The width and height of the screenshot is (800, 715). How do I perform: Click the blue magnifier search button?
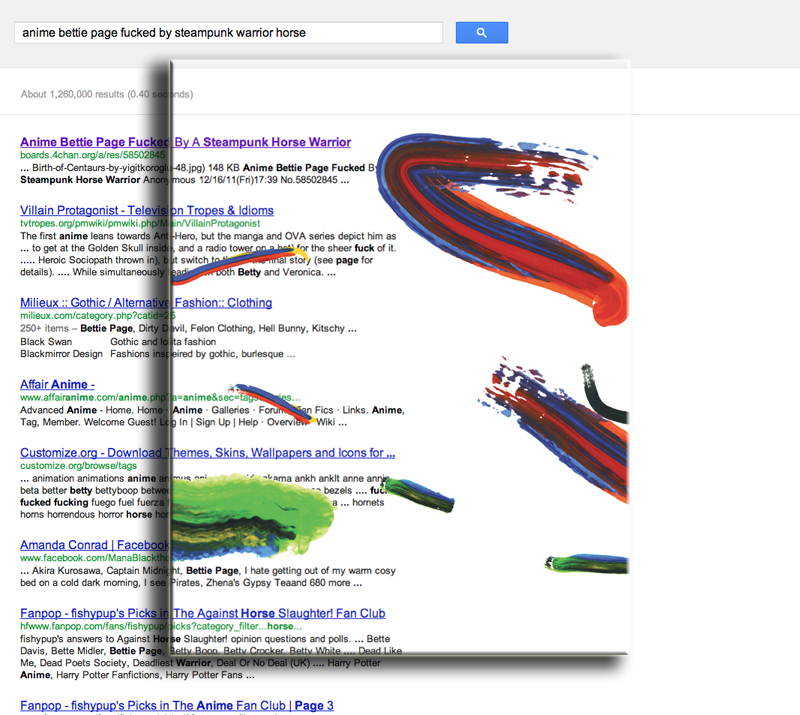[481, 33]
